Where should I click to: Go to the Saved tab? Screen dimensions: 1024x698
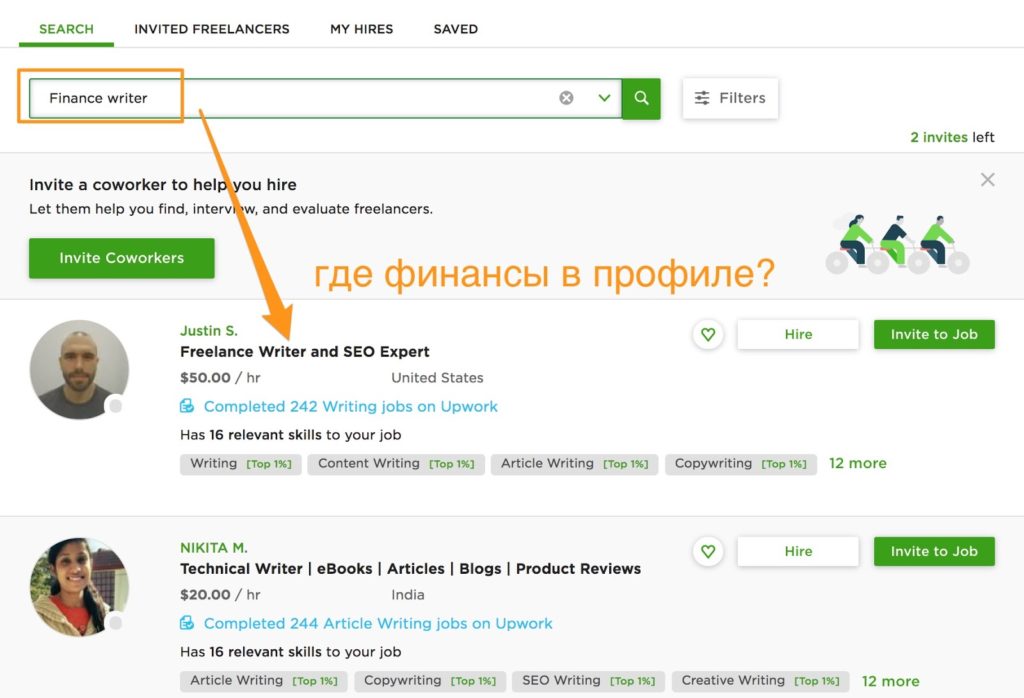point(455,29)
